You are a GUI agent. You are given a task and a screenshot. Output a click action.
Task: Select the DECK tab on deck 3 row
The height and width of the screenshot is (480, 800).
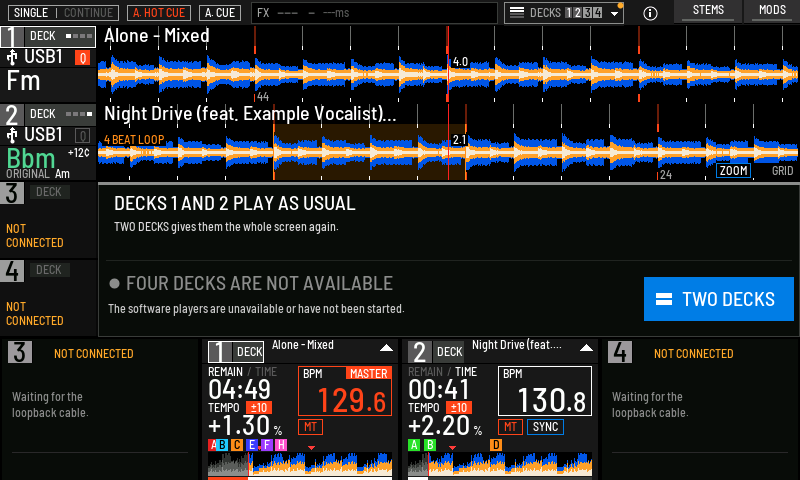tap(49, 192)
